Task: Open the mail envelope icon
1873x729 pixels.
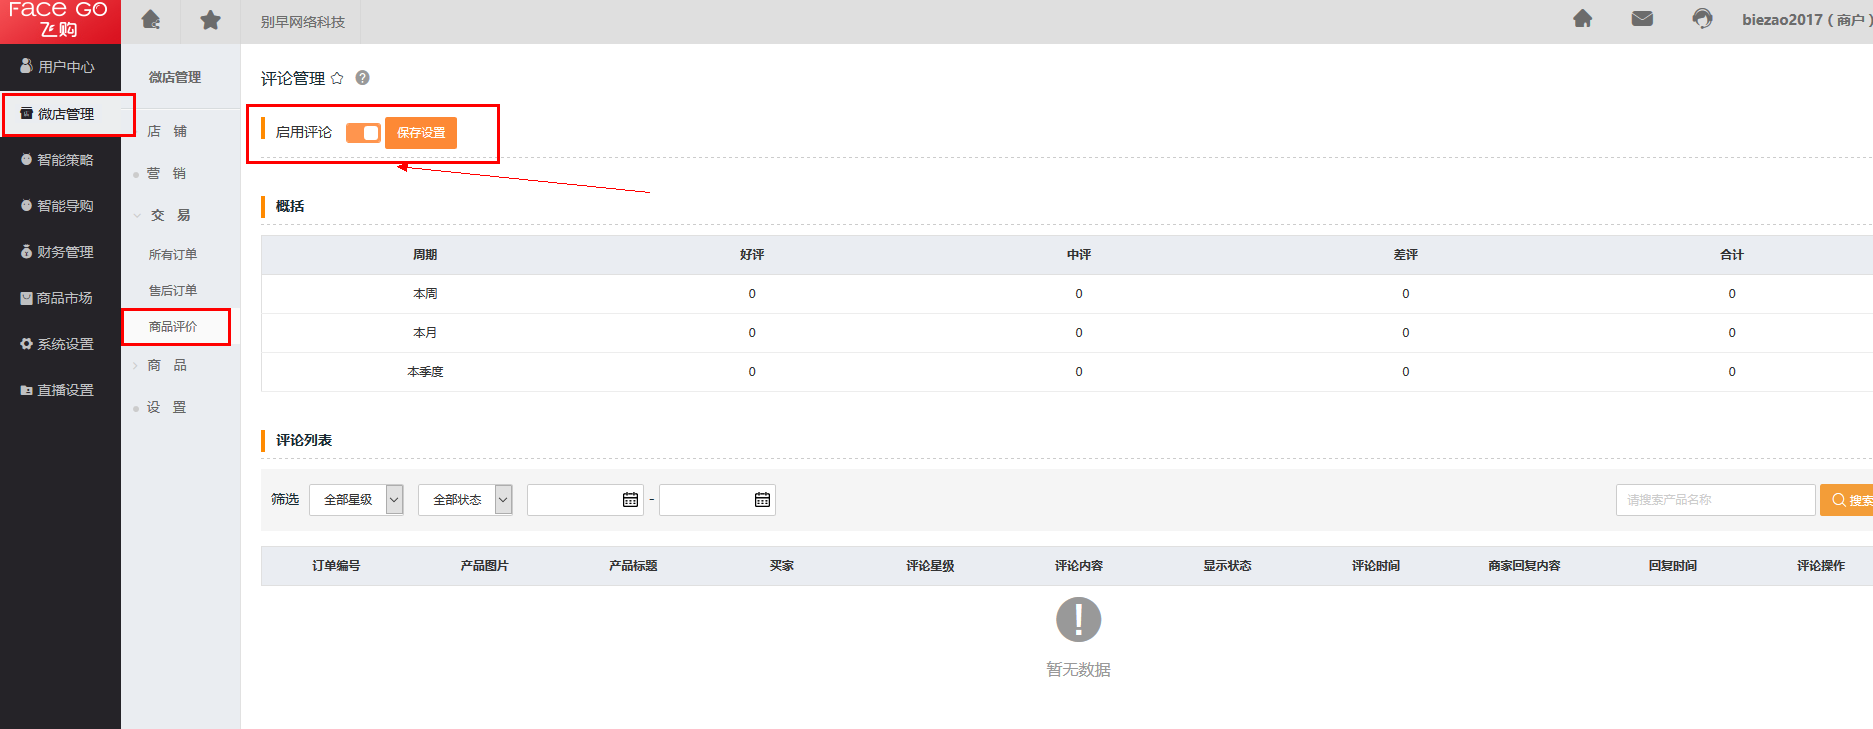Action: [x=1642, y=19]
